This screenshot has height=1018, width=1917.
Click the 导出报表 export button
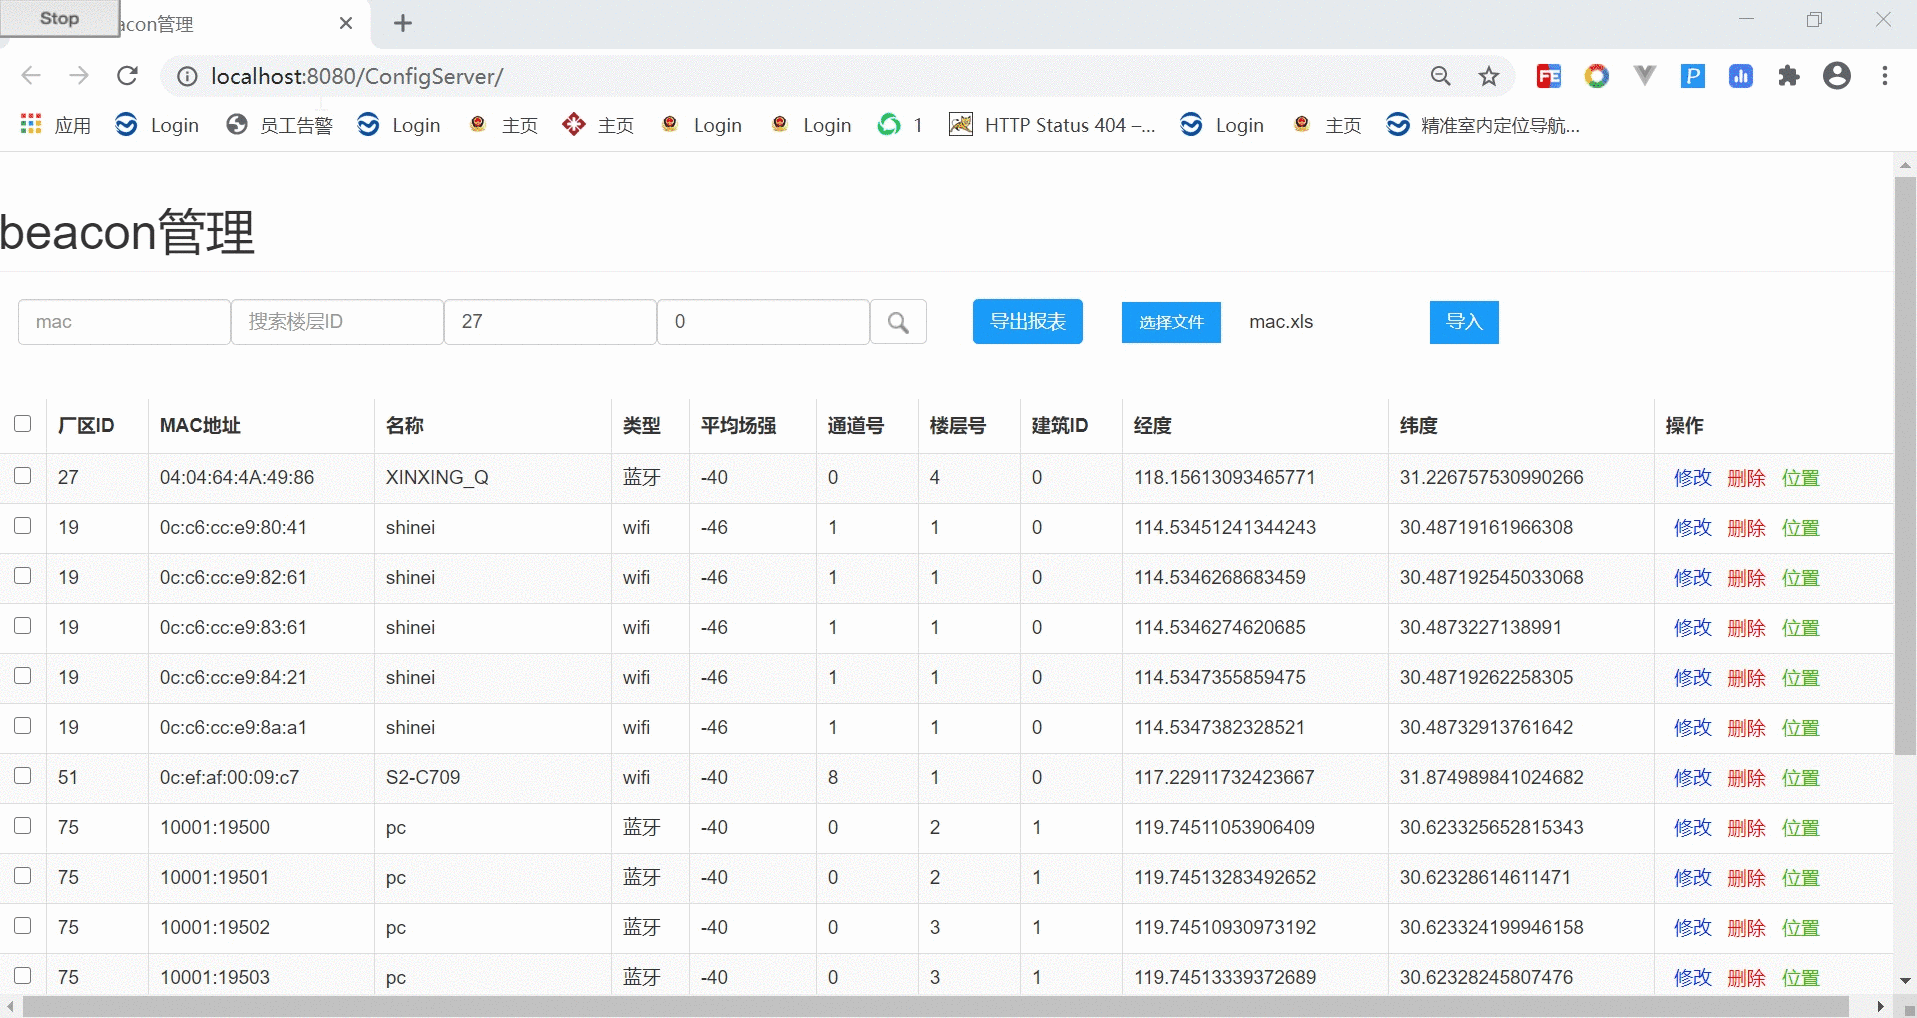click(x=1028, y=322)
